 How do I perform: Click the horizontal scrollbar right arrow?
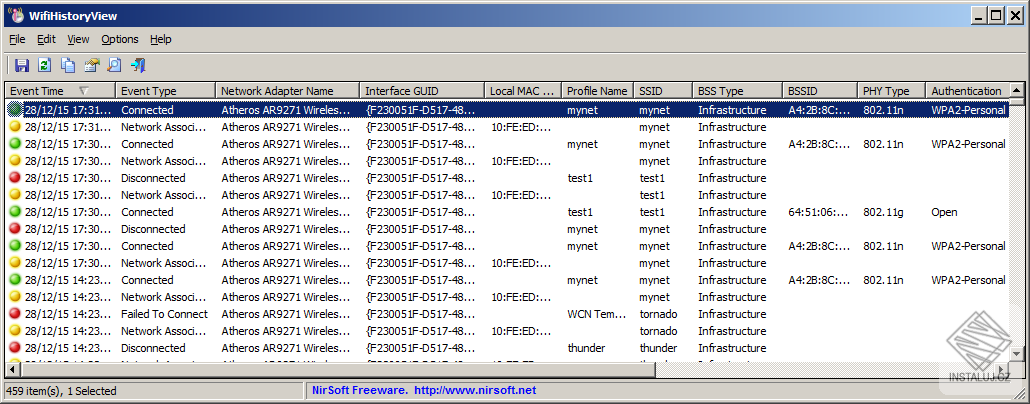pyautogui.click(x=1001, y=370)
